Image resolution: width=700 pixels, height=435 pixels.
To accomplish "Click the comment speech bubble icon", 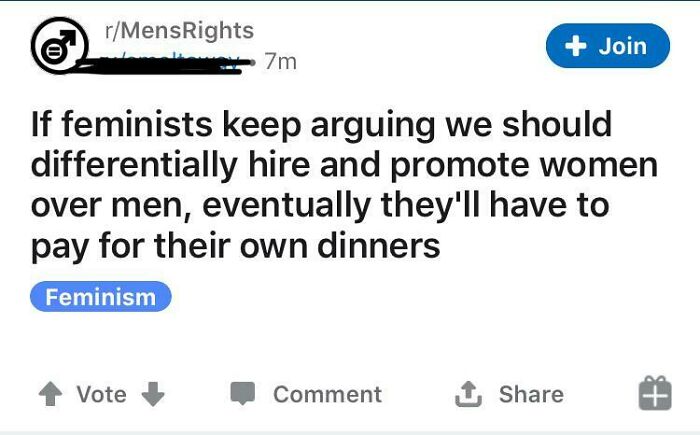I will click(245, 394).
